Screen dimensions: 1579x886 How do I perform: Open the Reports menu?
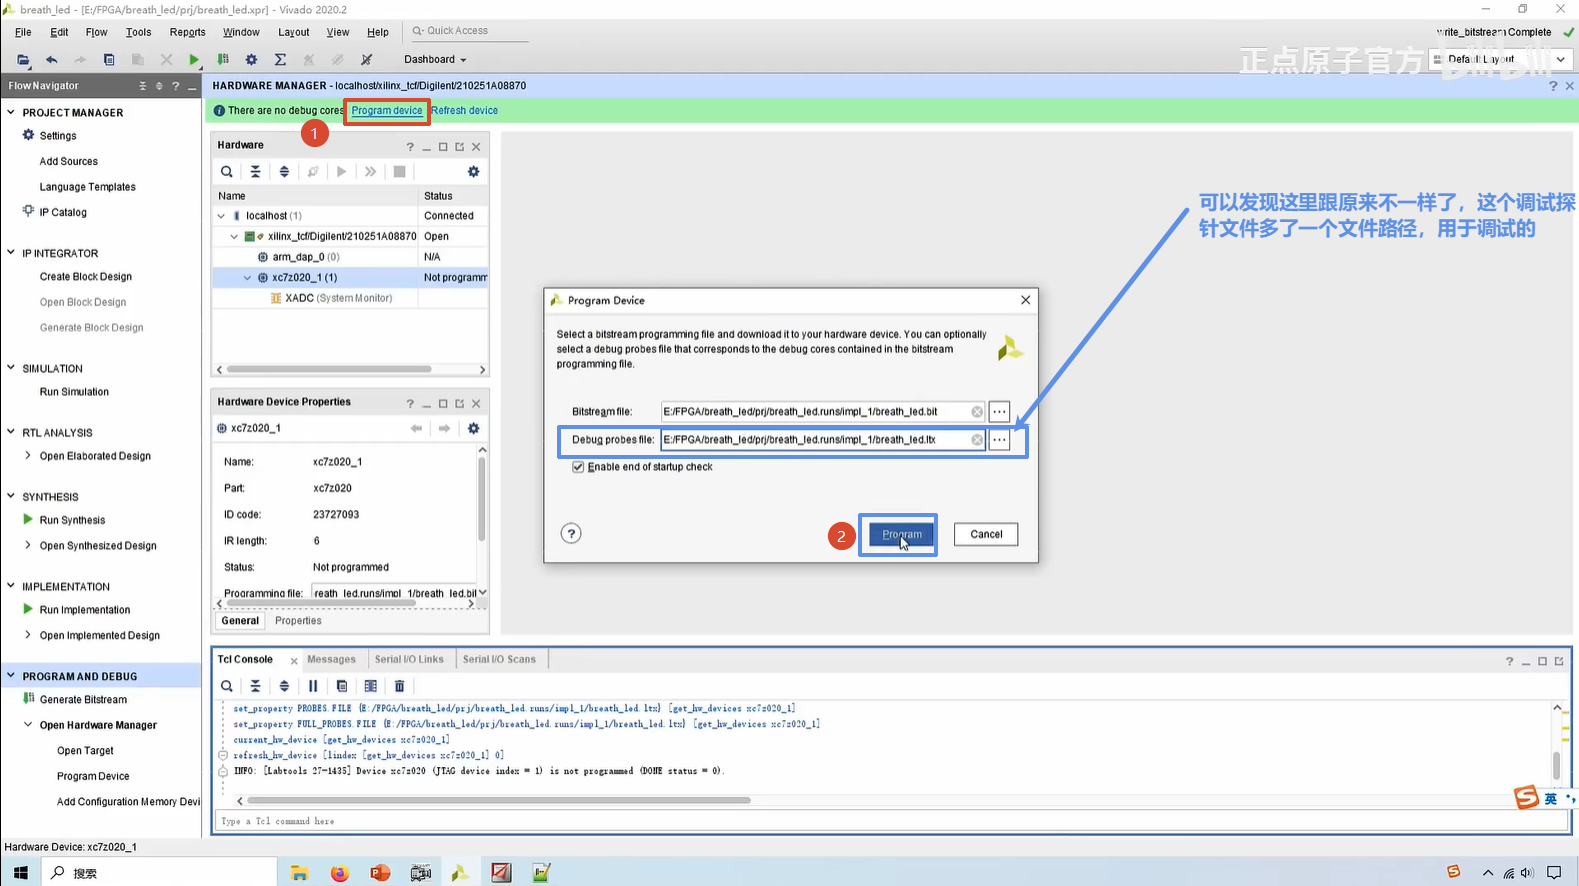point(187,32)
